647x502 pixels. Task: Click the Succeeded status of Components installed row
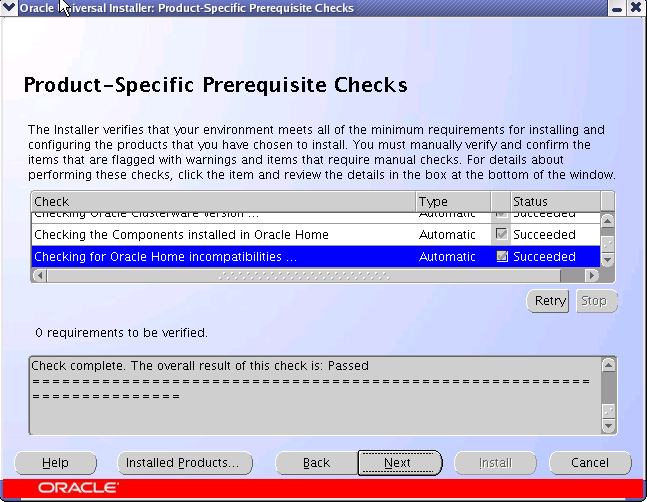pyautogui.click(x=544, y=235)
